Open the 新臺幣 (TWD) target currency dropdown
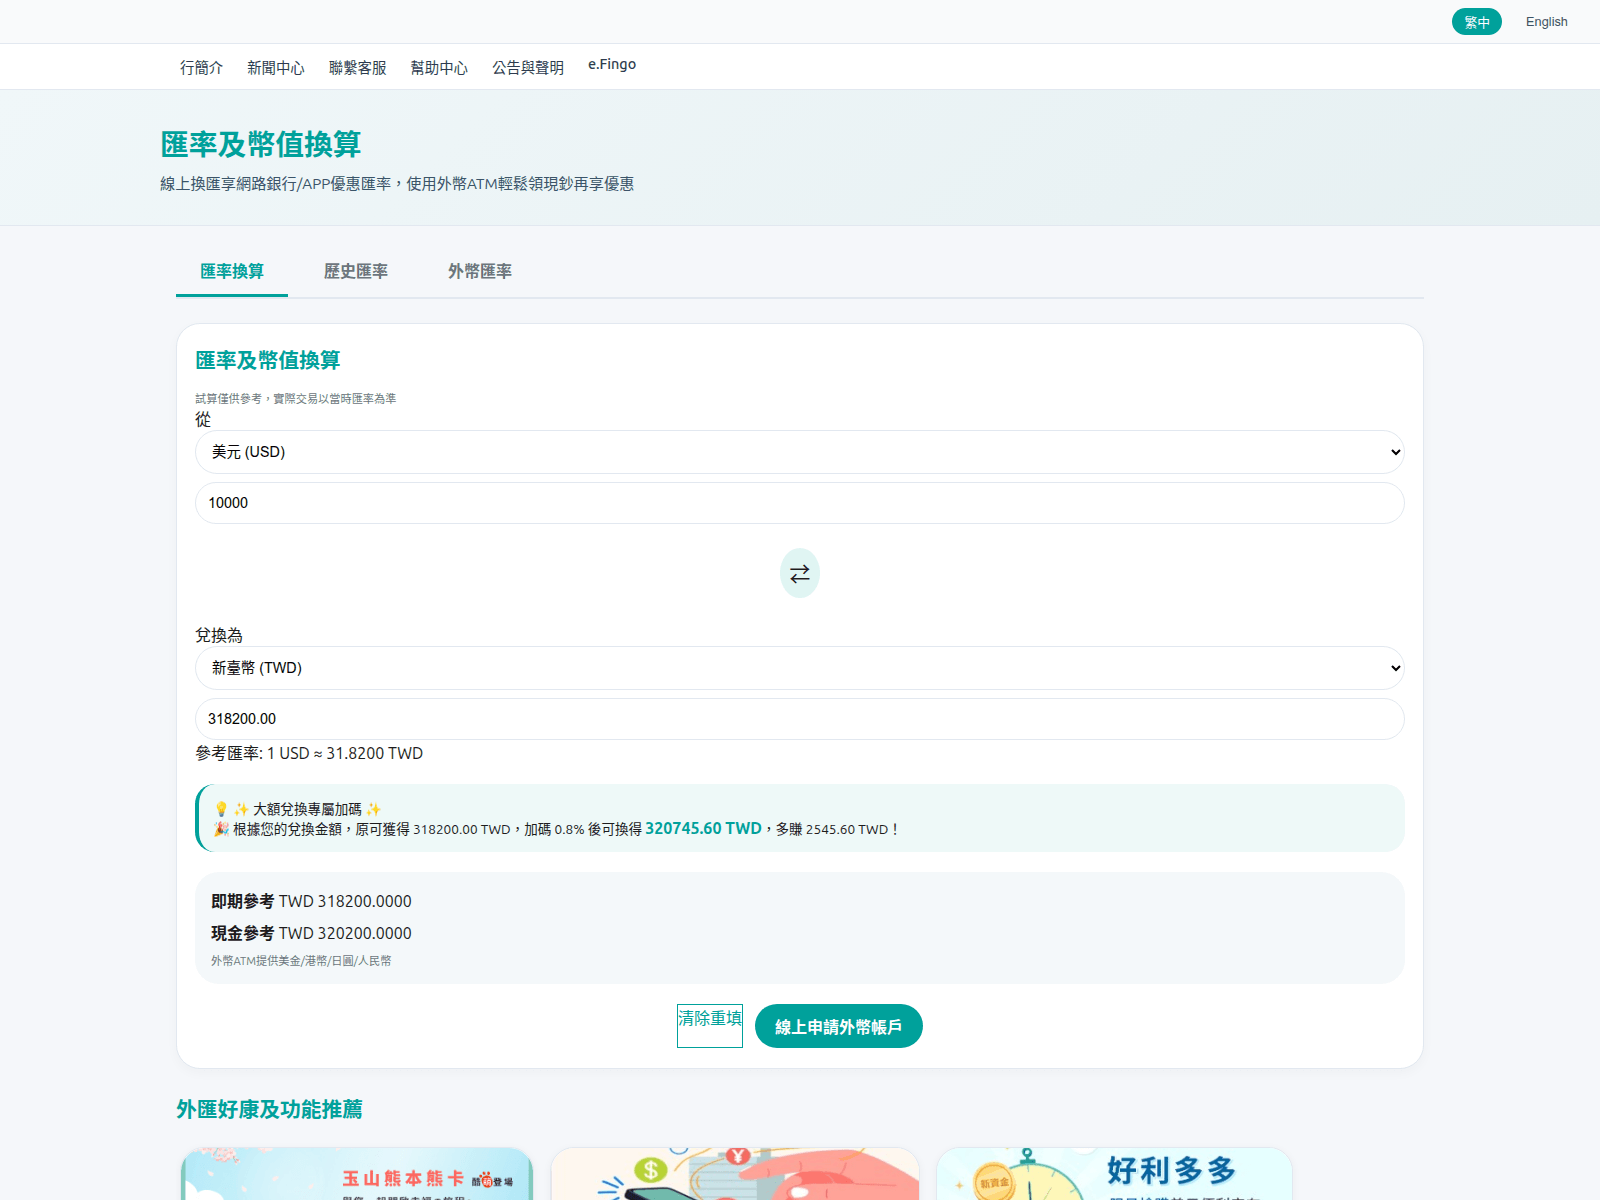This screenshot has width=1600, height=1200. [x=800, y=668]
